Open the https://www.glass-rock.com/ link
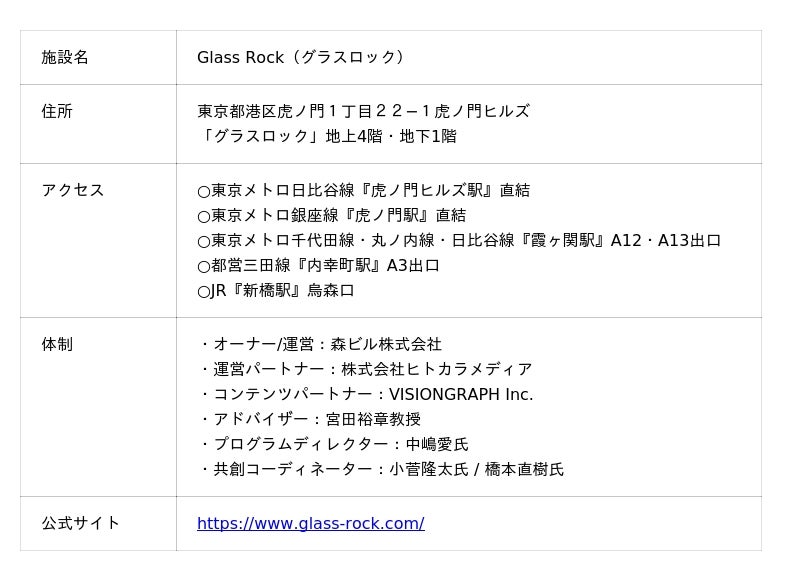Viewport: 800px width, 581px height. pyautogui.click(x=310, y=523)
